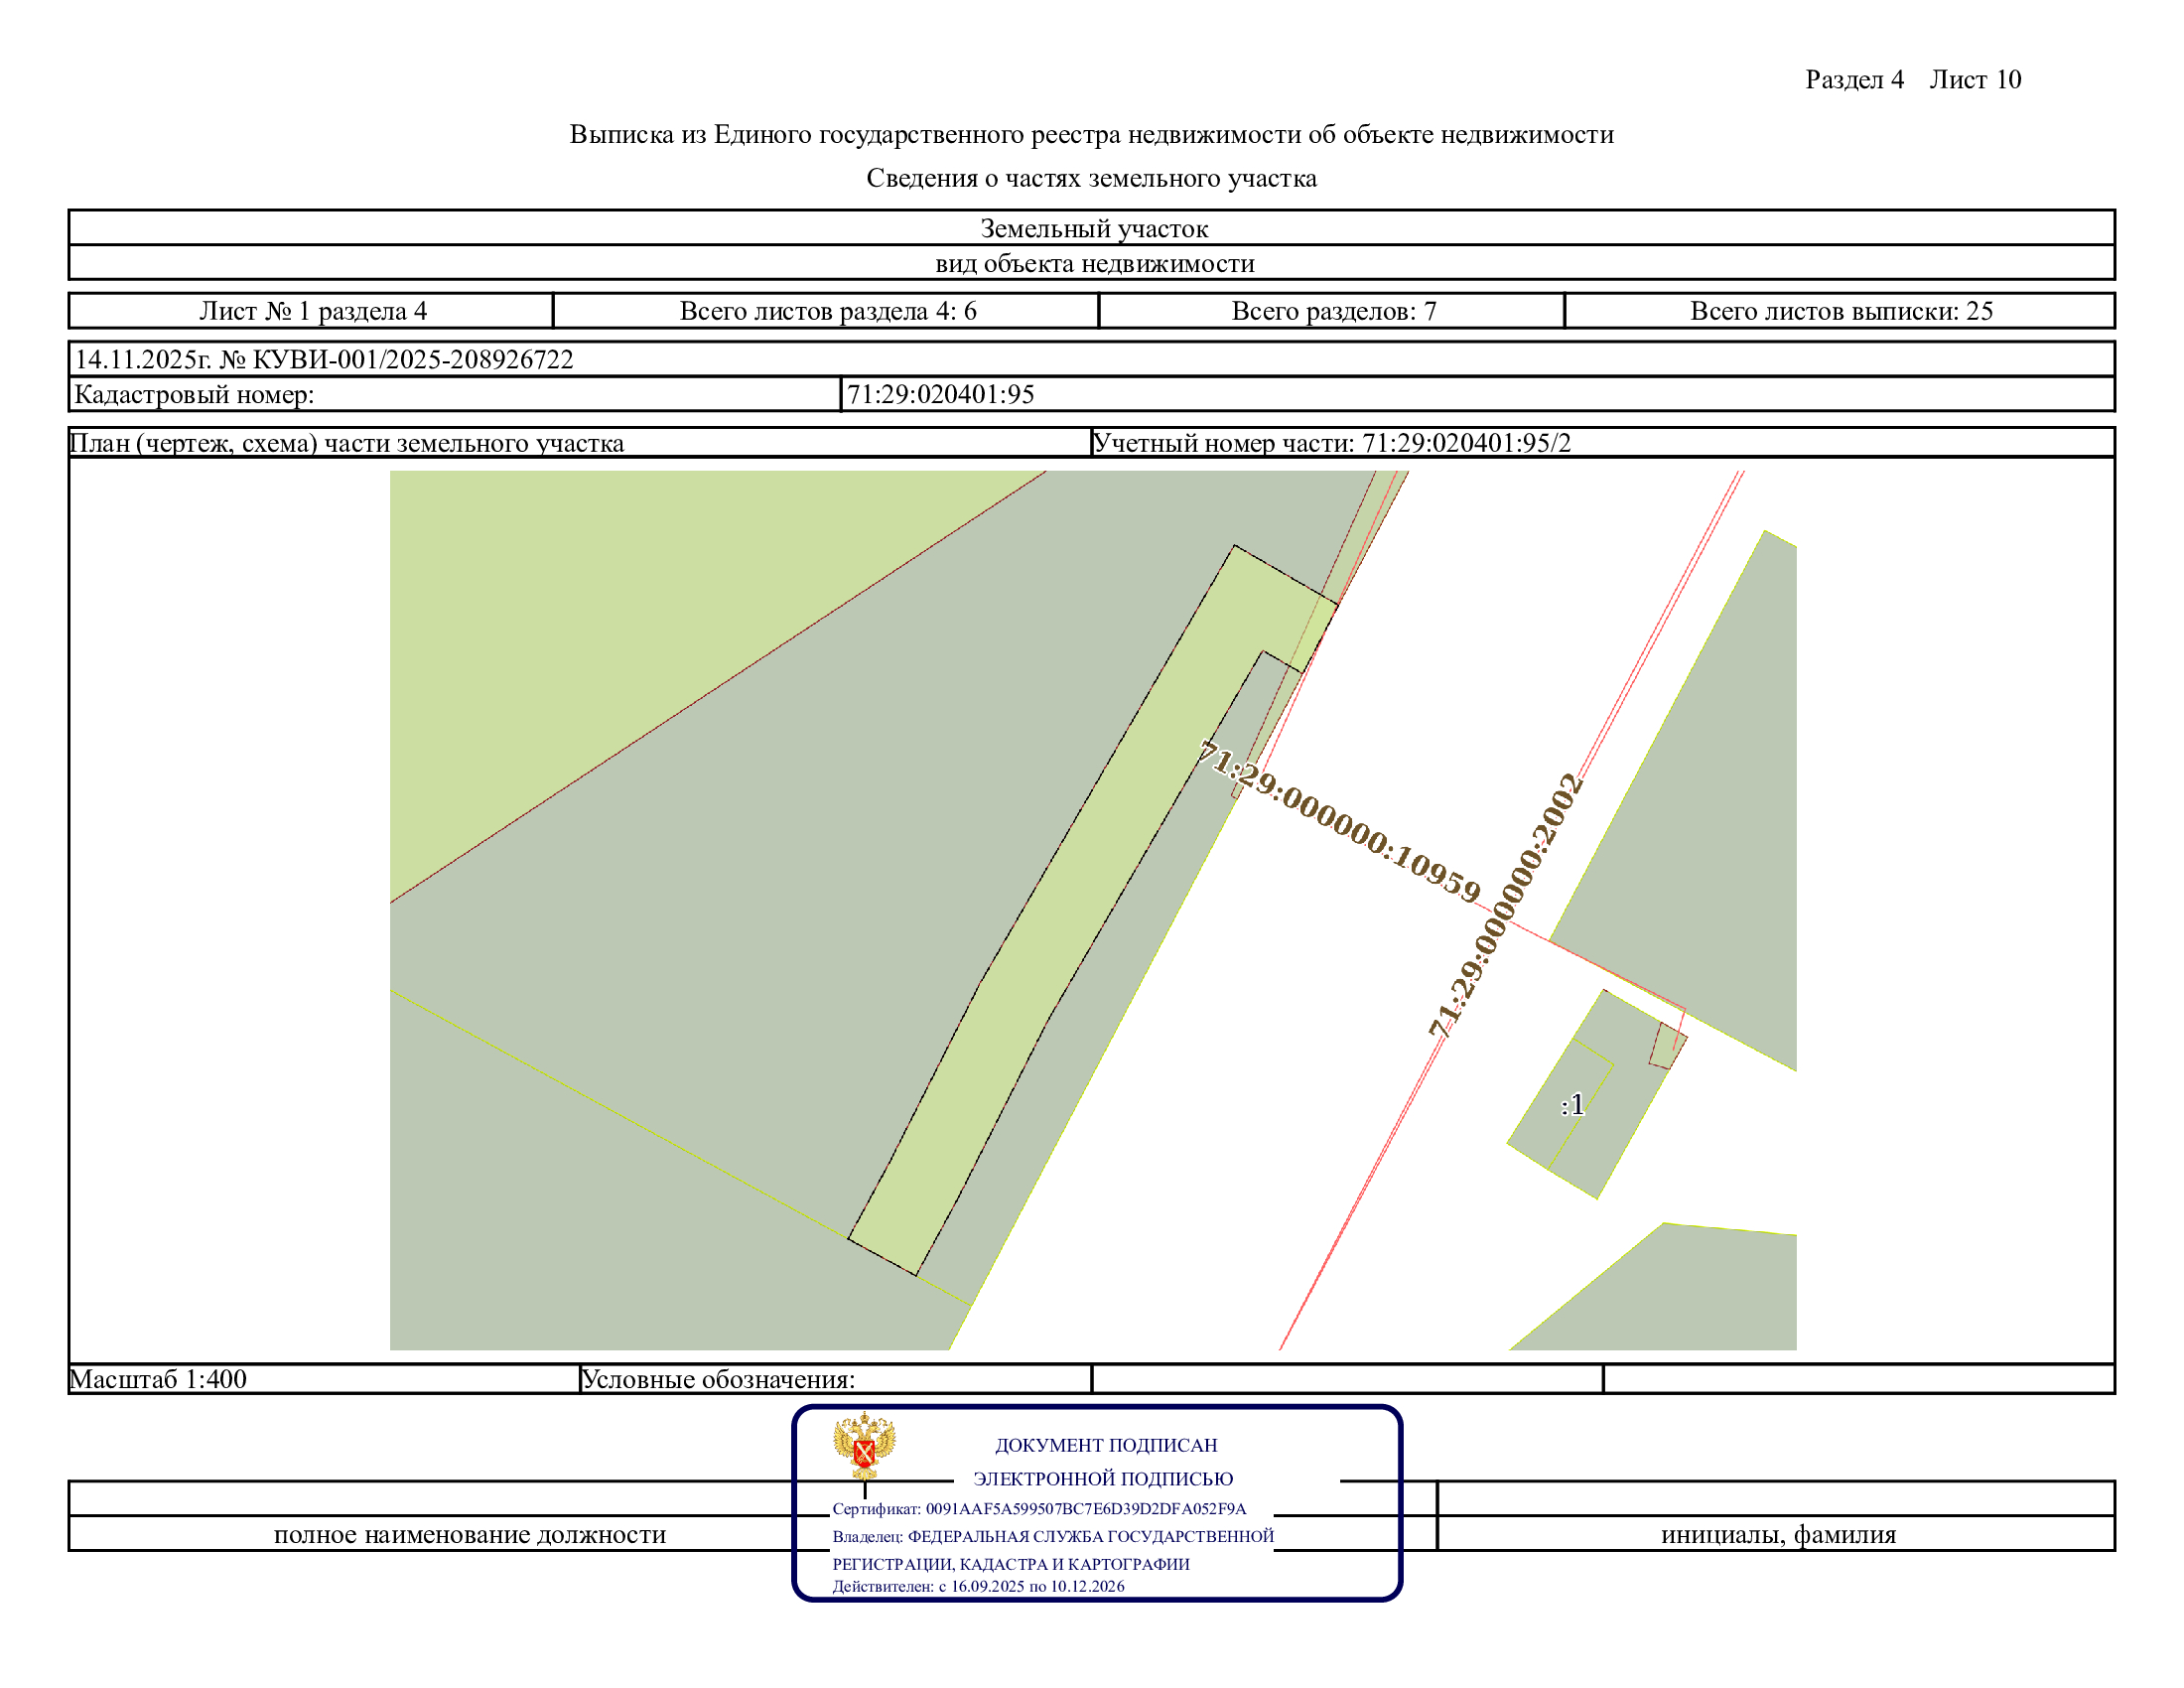Select map label 71:29:000000:10959
Screen dimensions: 2184x1688
(1340, 821)
